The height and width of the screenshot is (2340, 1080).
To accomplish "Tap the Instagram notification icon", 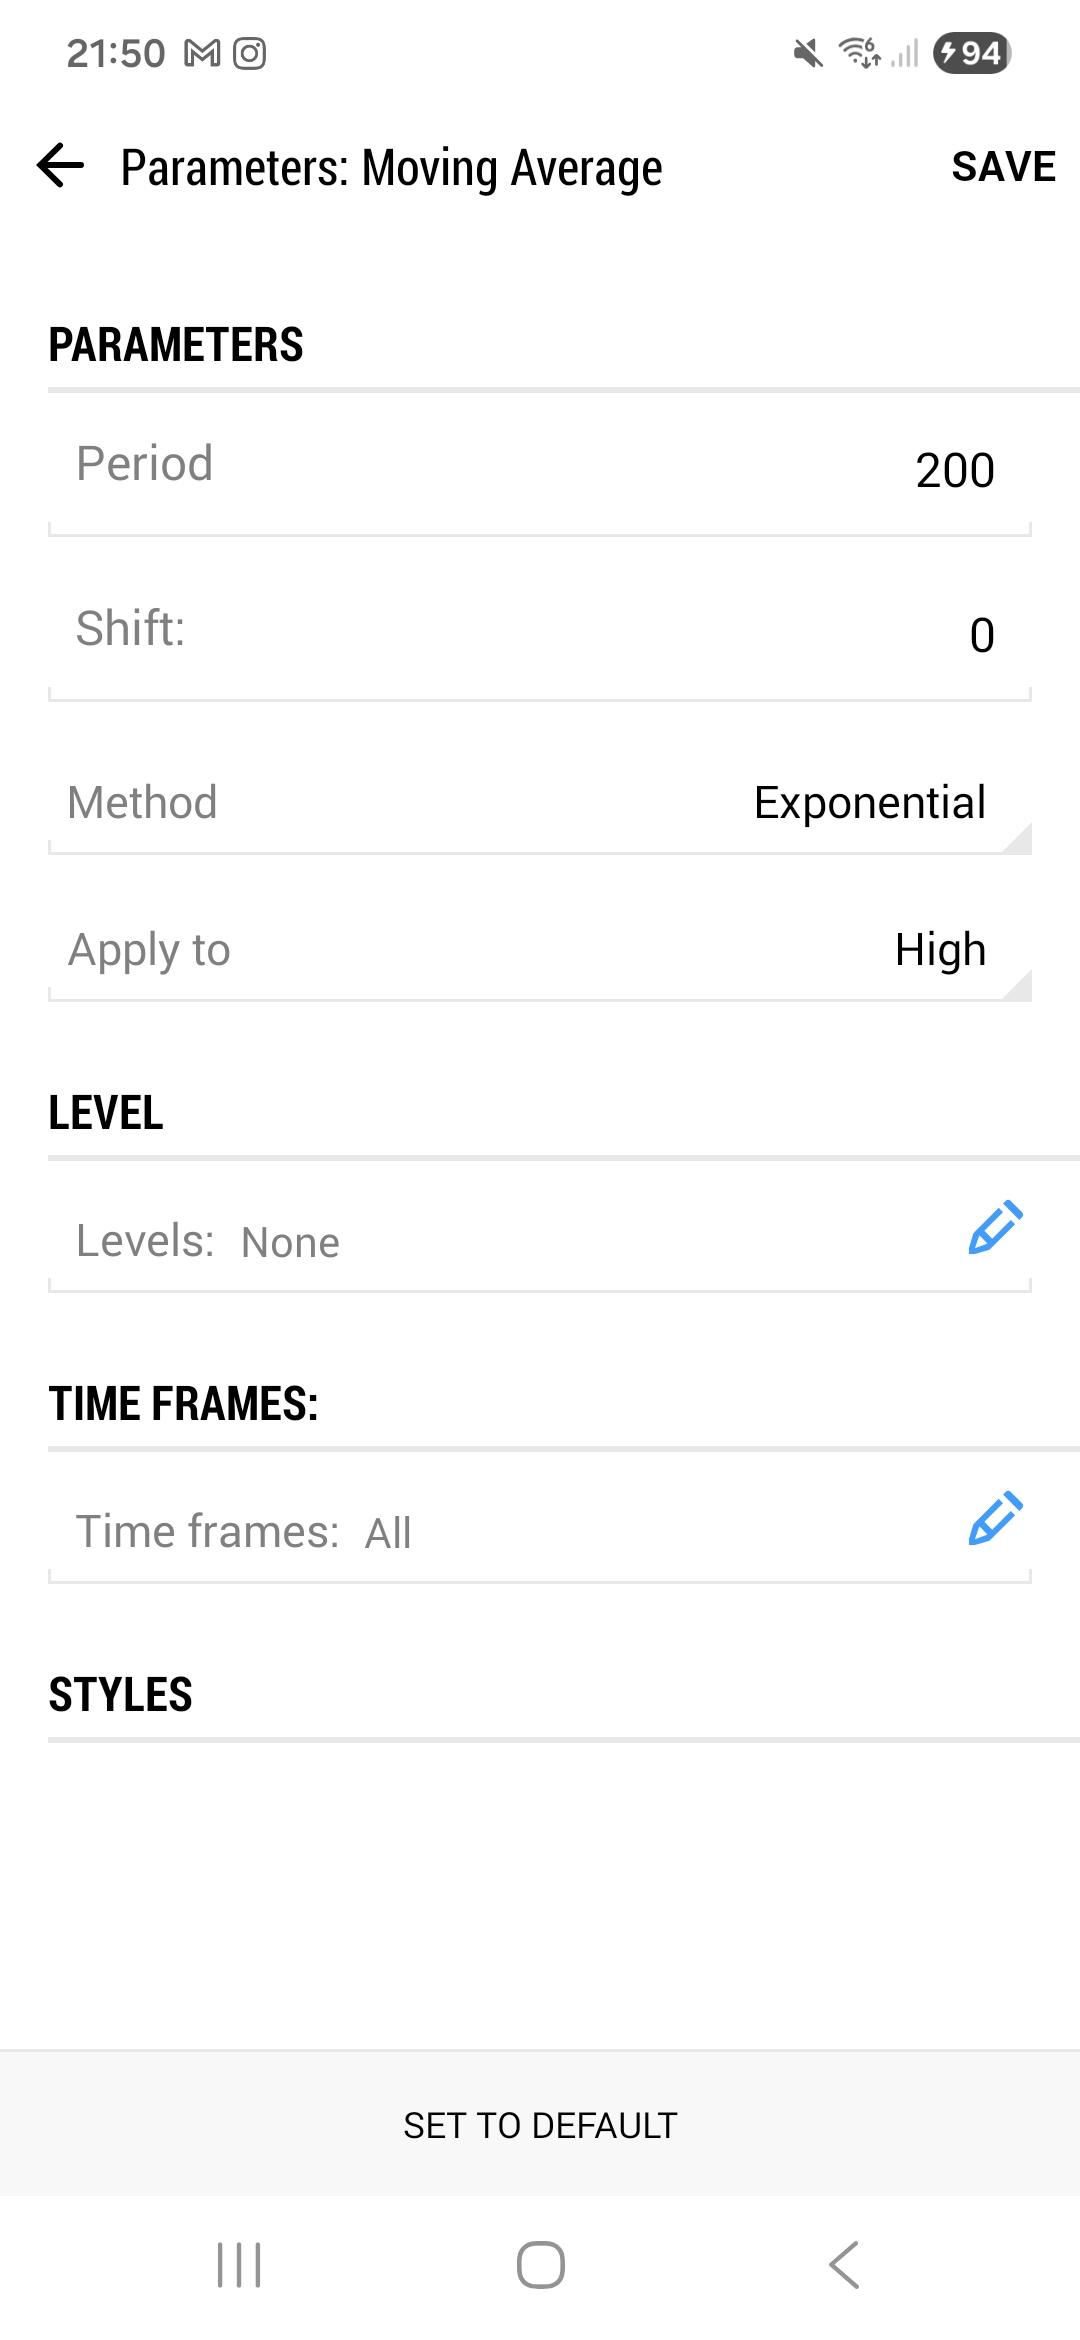I will pos(250,54).
